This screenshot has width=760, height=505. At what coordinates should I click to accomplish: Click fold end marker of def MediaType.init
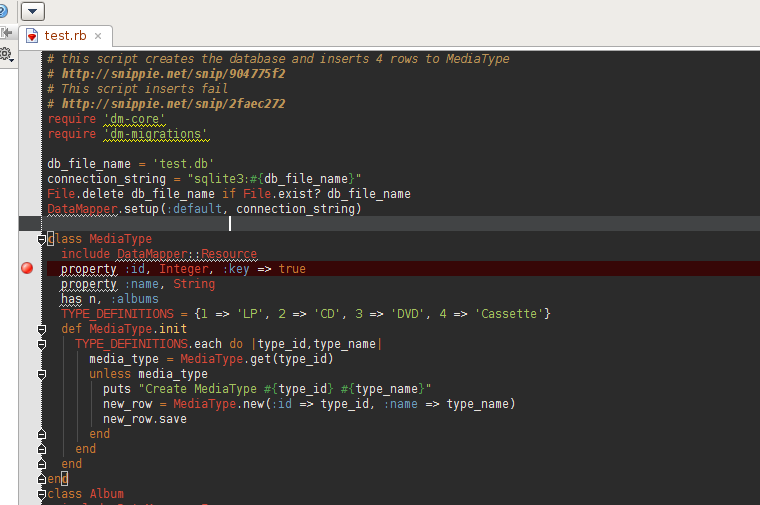pyautogui.click(x=42, y=464)
